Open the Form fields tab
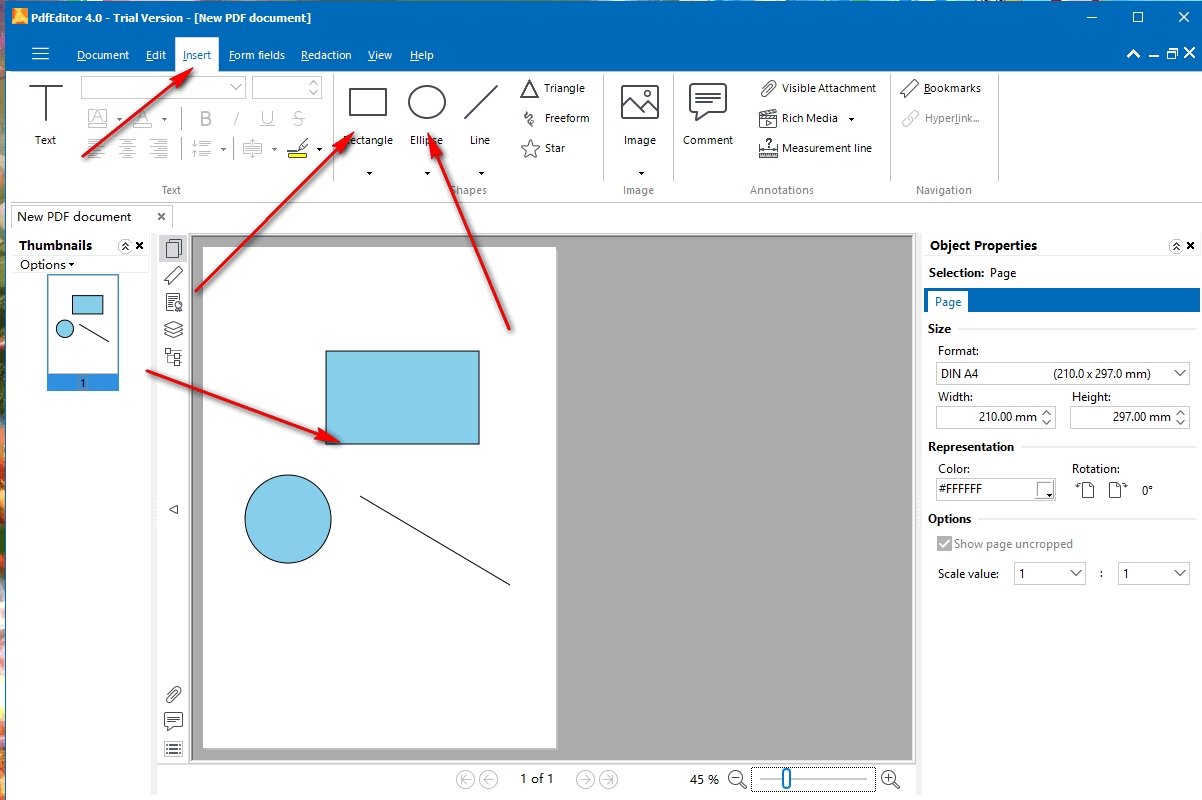 tap(256, 55)
